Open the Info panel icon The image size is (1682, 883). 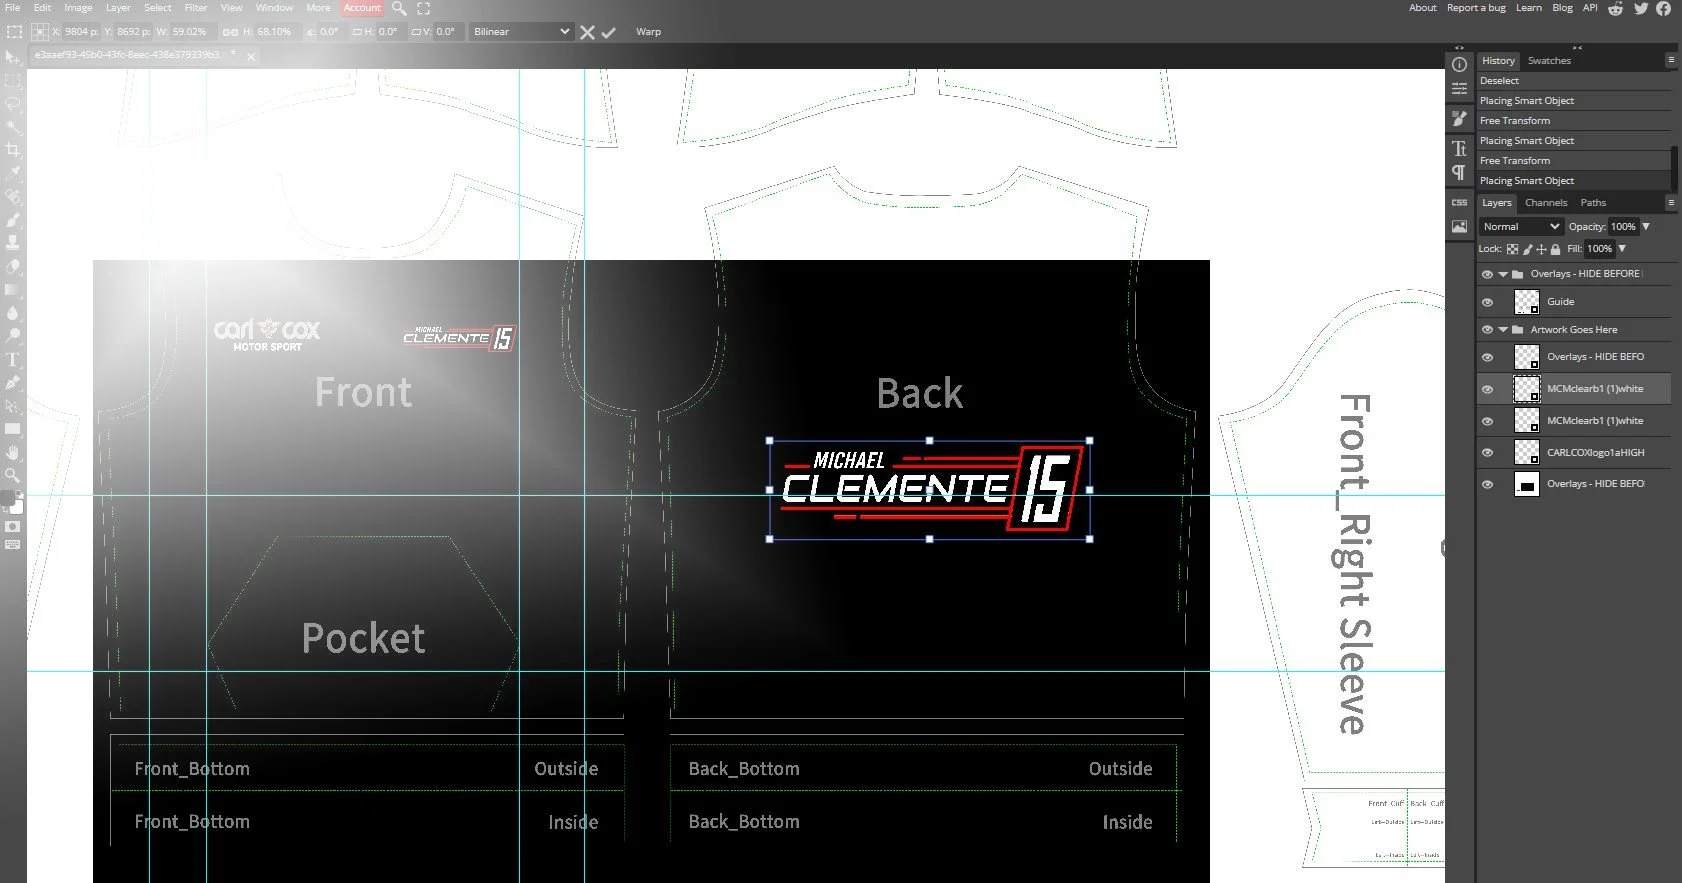(1459, 64)
